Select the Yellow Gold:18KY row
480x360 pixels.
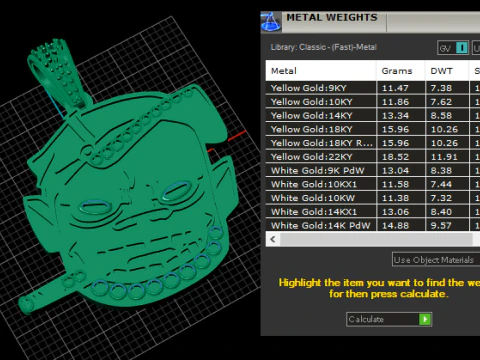(x=373, y=129)
